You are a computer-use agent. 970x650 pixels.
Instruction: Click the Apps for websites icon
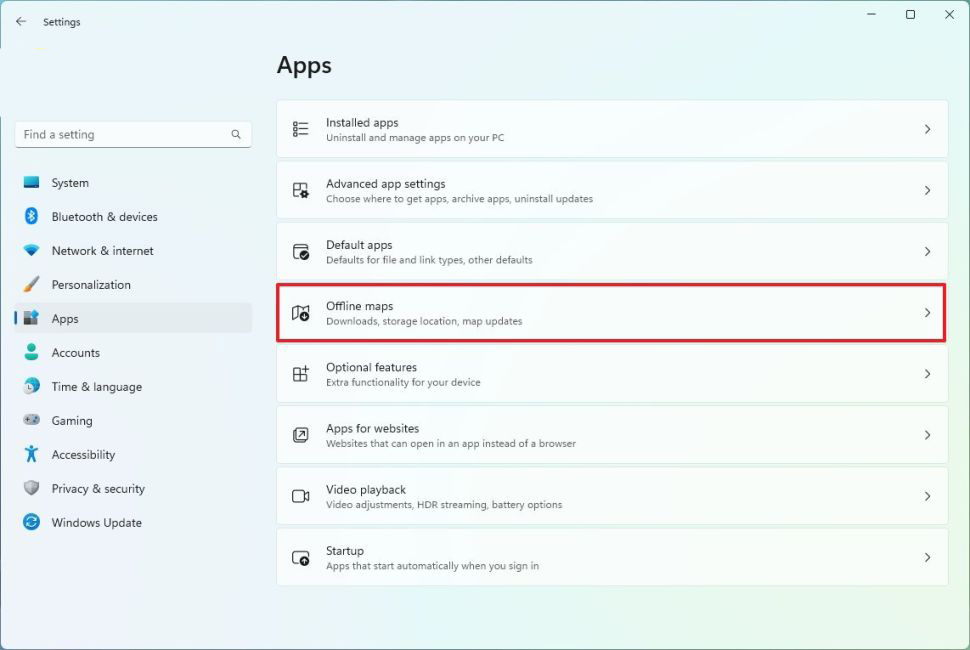pyautogui.click(x=300, y=435)
